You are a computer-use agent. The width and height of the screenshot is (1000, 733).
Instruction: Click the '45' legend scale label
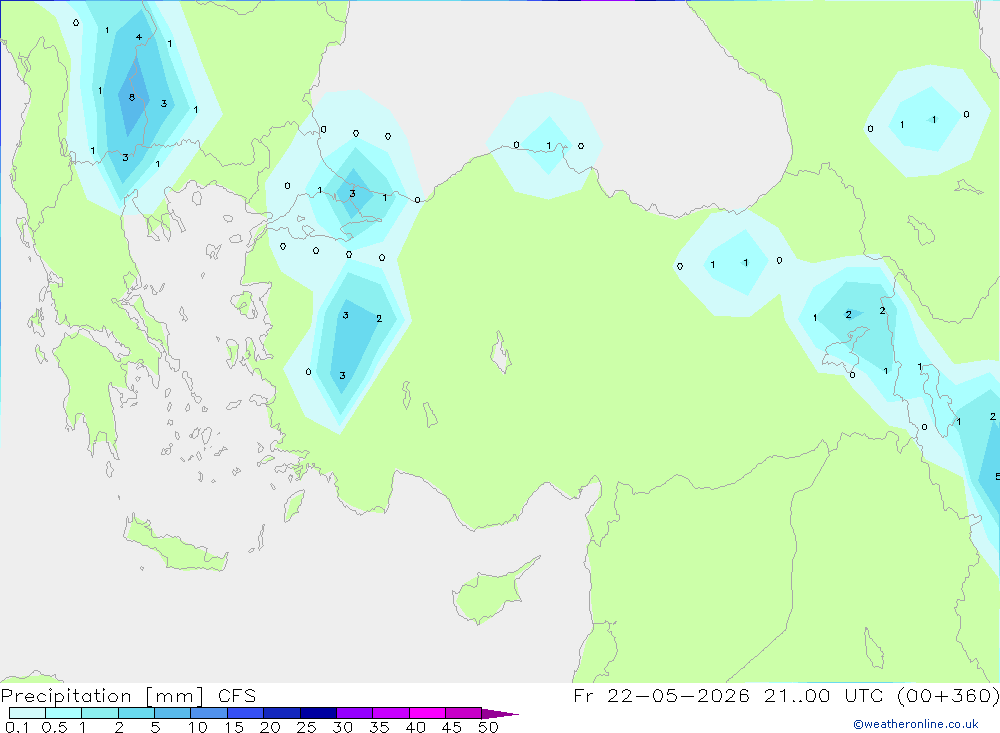pyautogui.click(x=452, y=727)
